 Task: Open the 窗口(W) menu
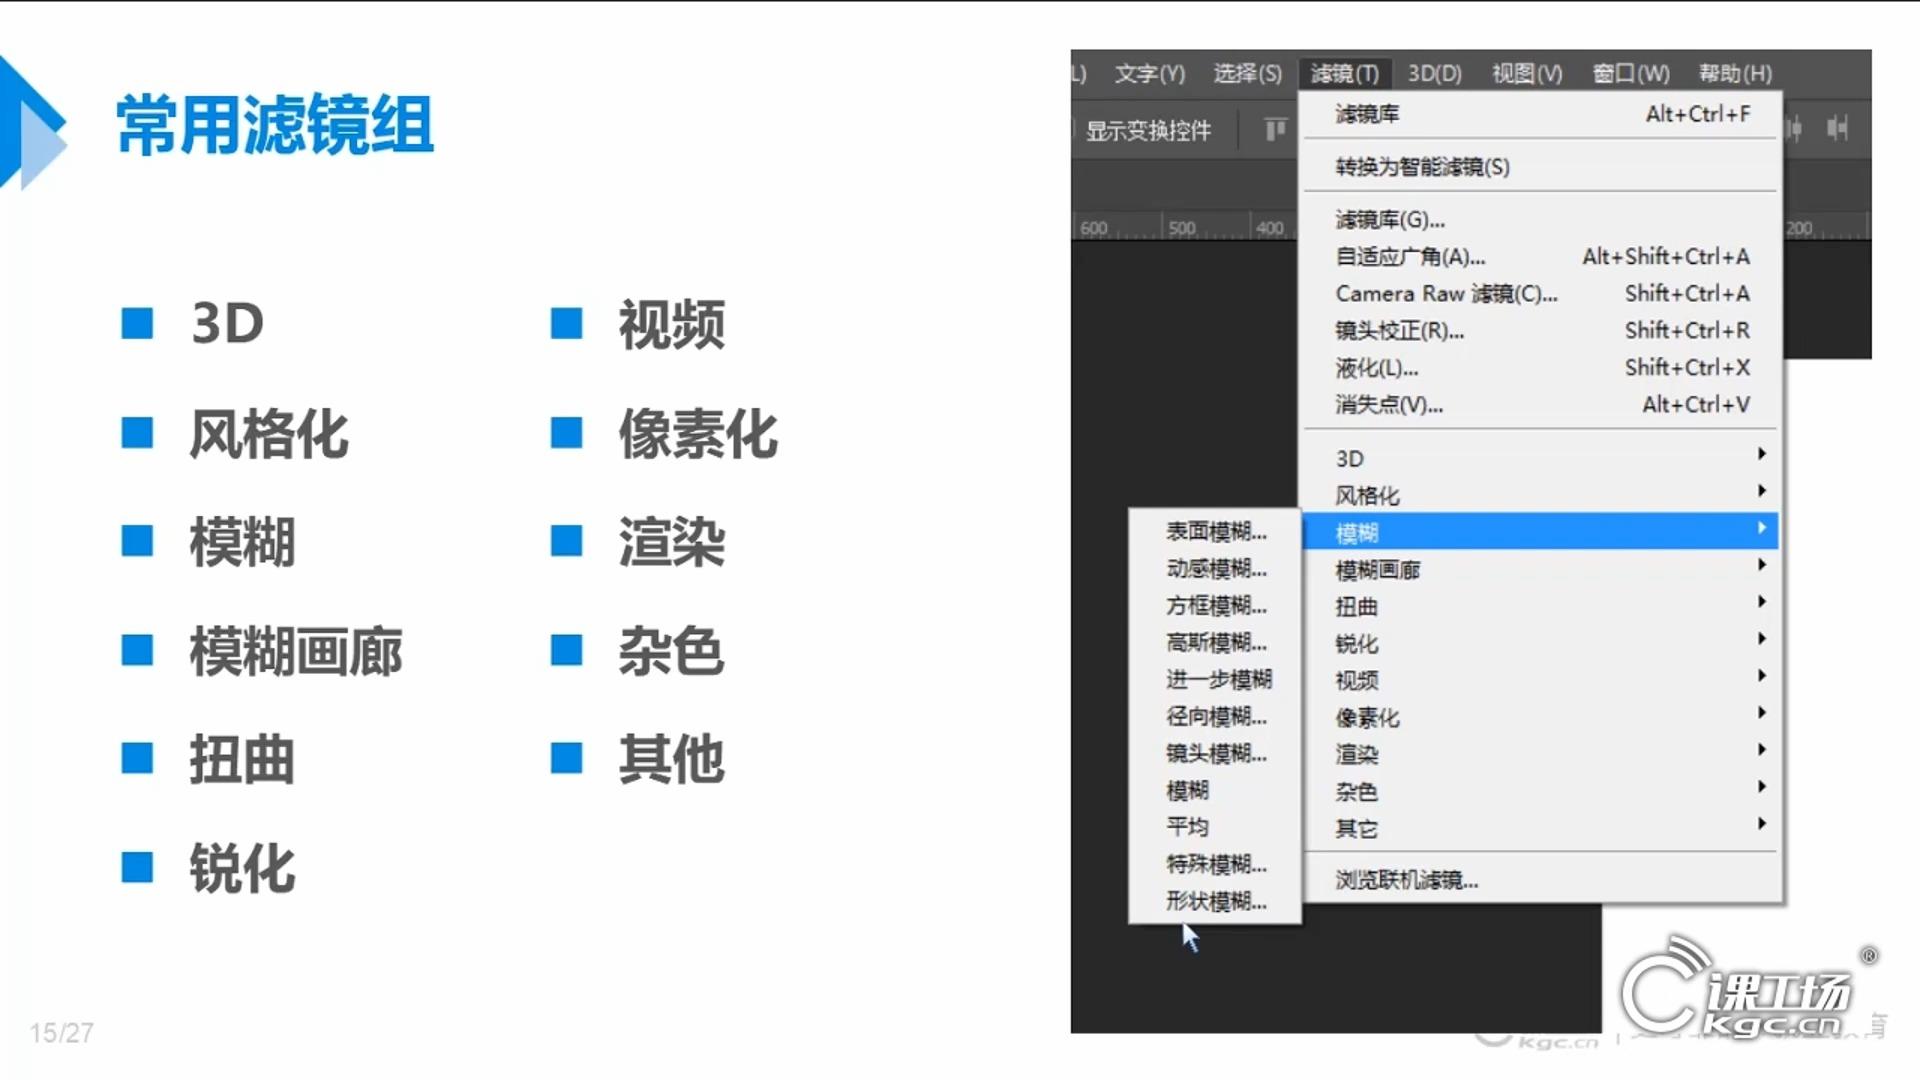click(1630, 73)
